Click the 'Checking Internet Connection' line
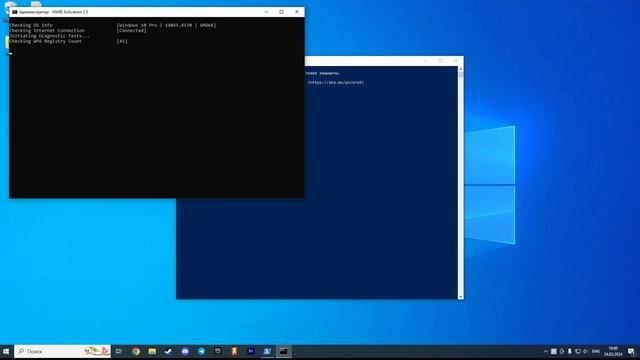This screenshot has width=640, height=360. [47, 30]
